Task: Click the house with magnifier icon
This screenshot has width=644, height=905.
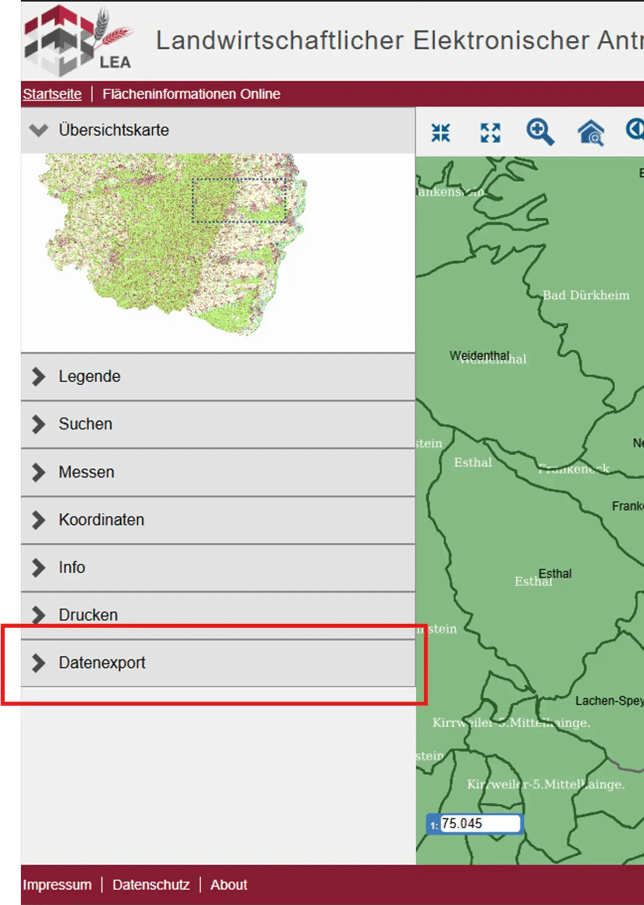Action: point(591,133)
